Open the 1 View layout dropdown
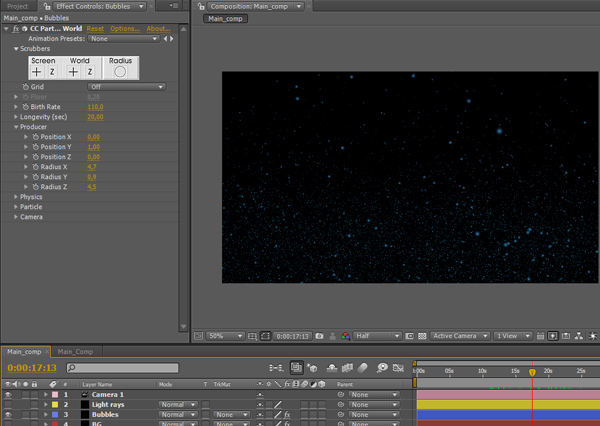This screenshot has width=600, height=426. [513, 336]
